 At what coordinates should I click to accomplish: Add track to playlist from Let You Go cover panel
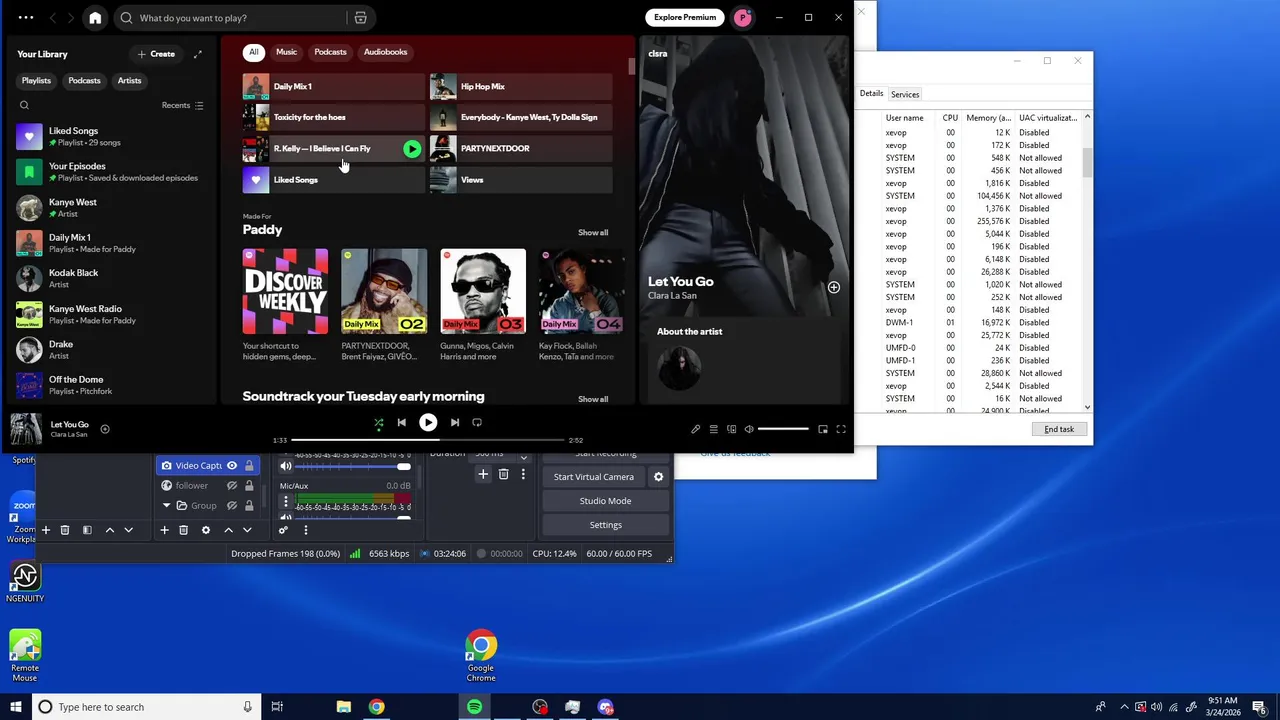(833, 287)
